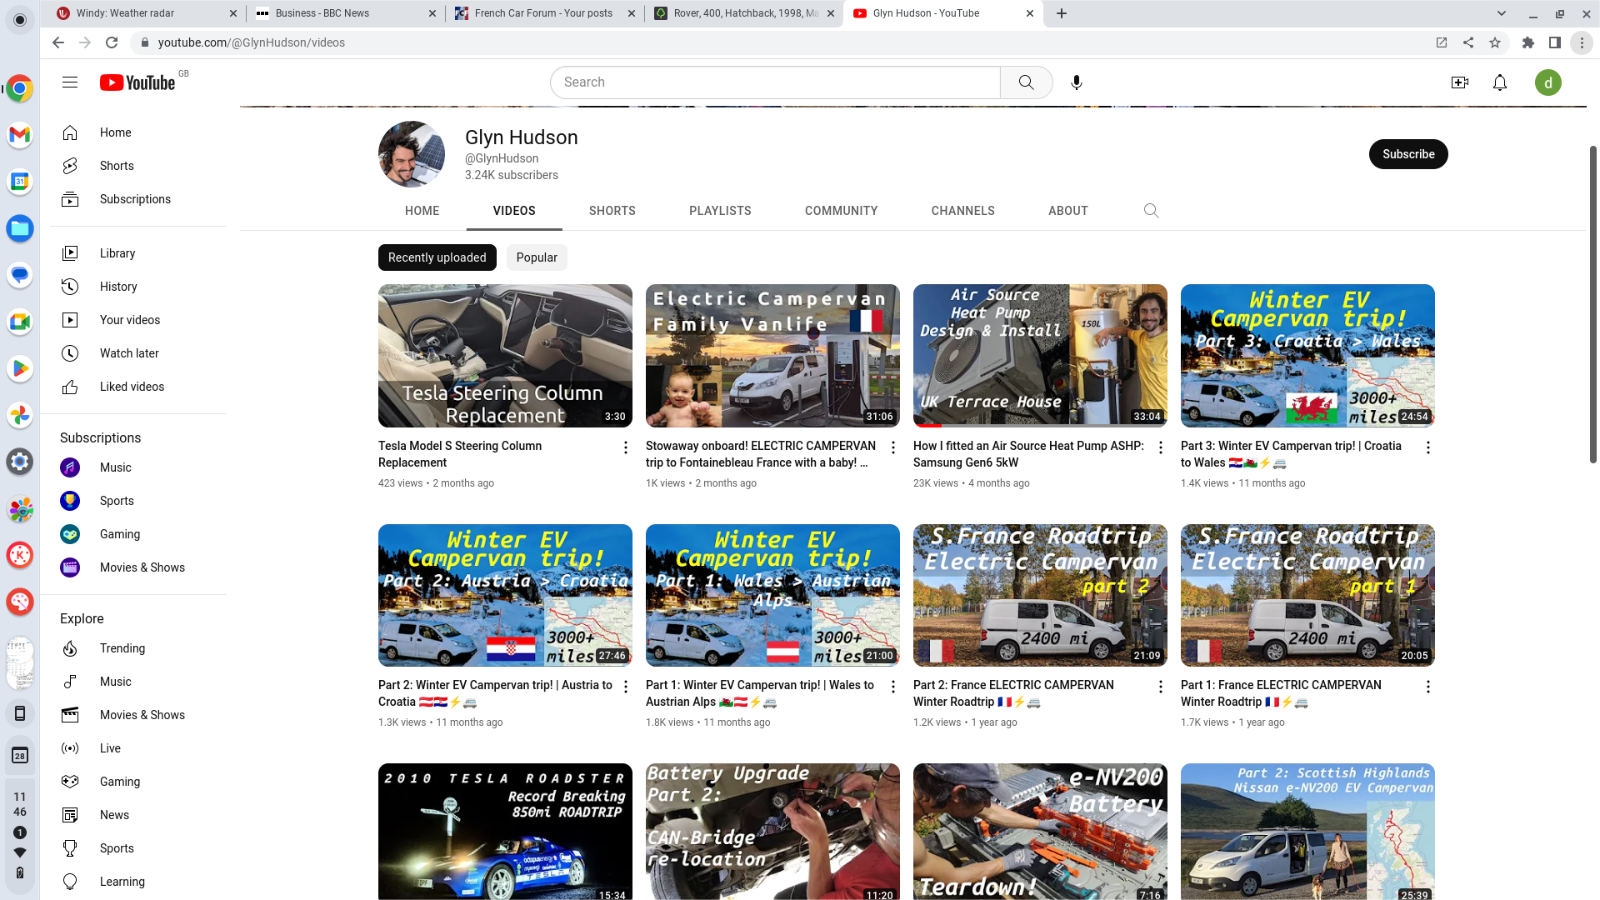Viewport: 1600px width, 900px height.
Task: Share this page from the address bar
Action: coord(1468,42)
